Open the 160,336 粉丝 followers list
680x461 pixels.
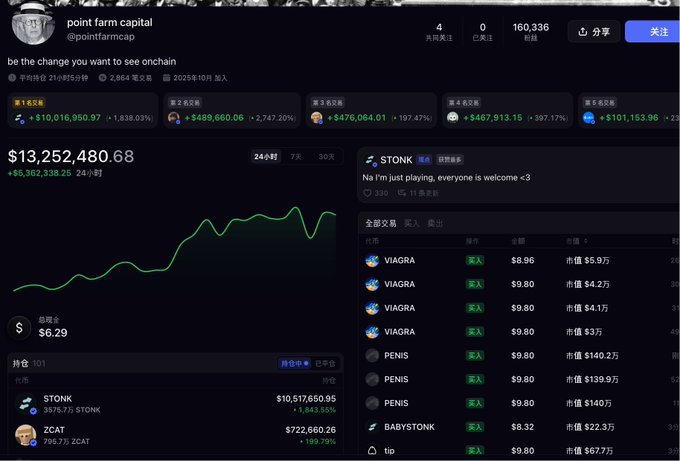click(530, 32)
